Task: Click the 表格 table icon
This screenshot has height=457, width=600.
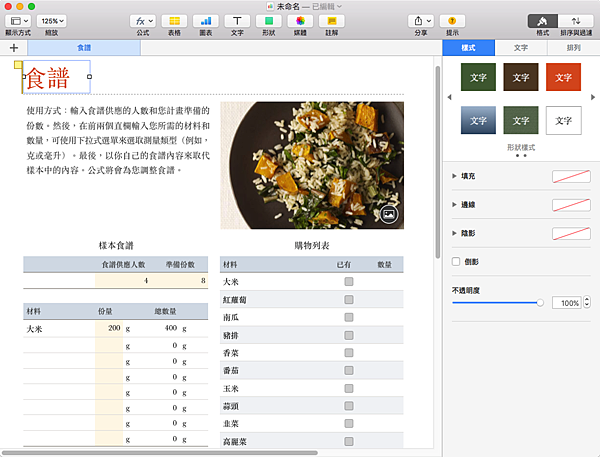Action: pyautogui.click(x=173, y=20)
